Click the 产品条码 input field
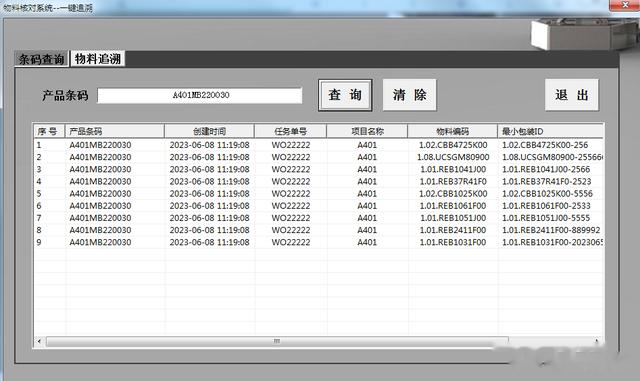 pyautogui.click(x=200, y=95)
